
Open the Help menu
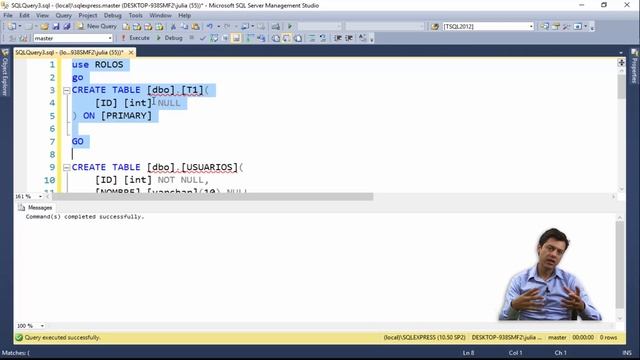coord(184,16)
